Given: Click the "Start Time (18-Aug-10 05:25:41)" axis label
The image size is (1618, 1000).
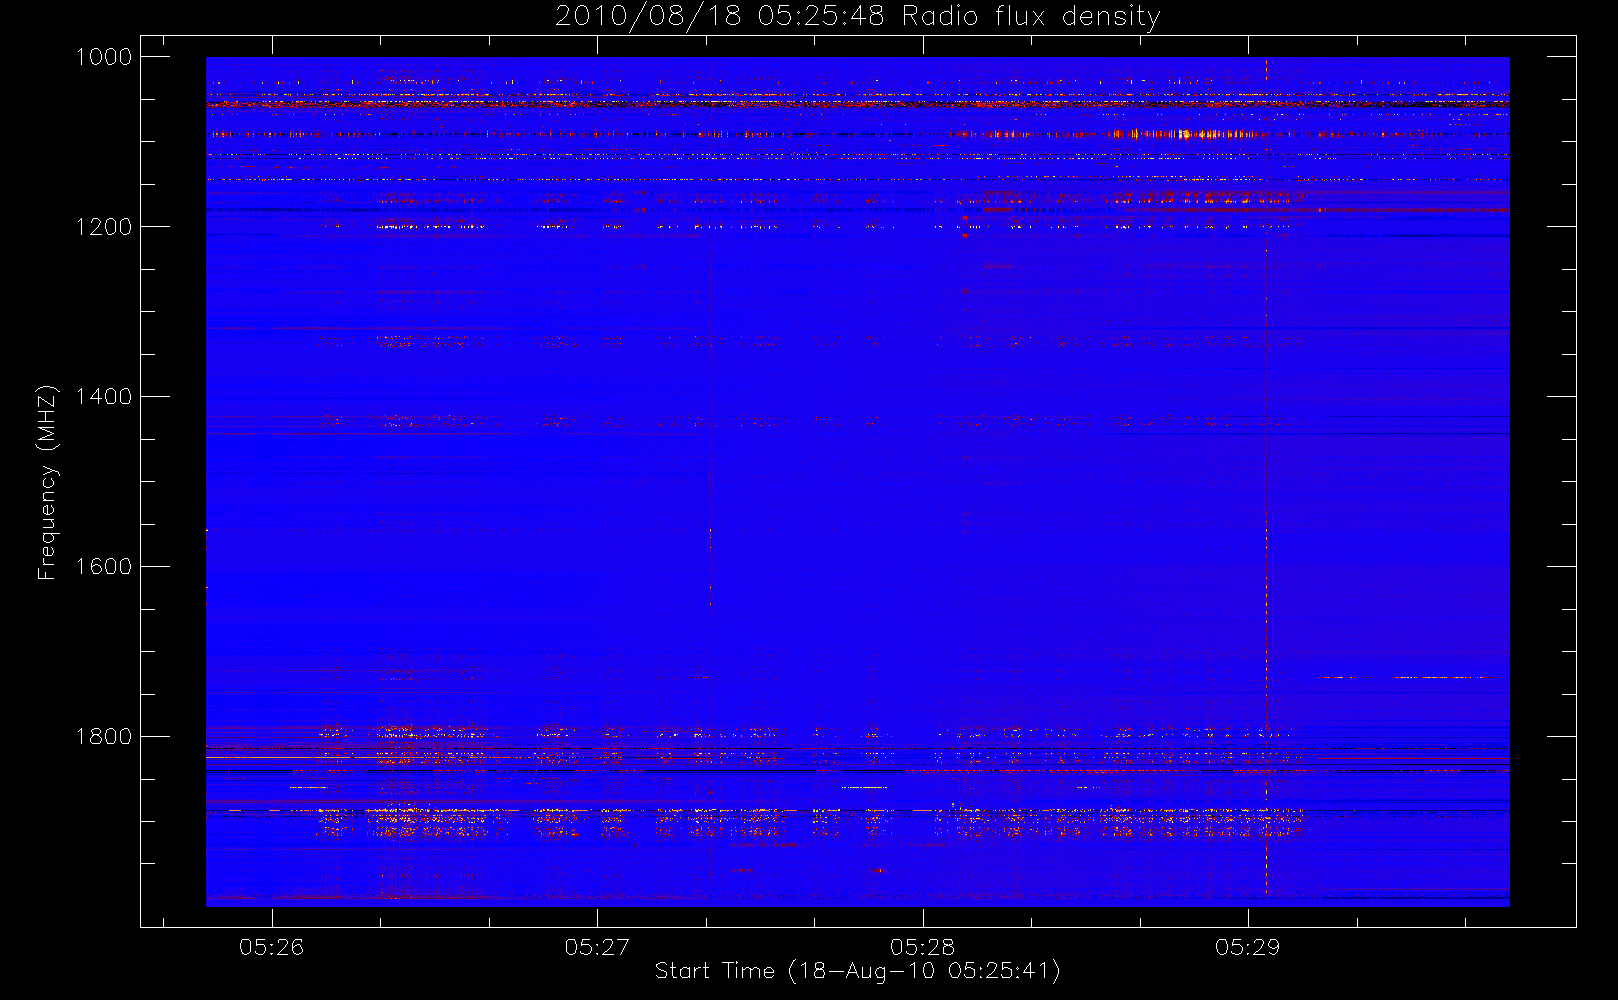Looking at the screenshot, I should tap(858, 971).
